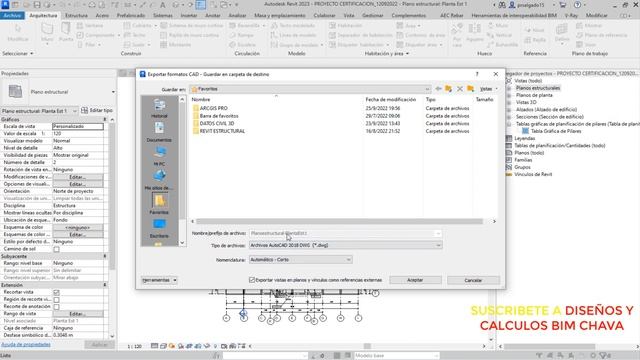Screen dimensions: 640x360
Task: Switch to the Gestionar ribbon tab
Action: tap(373, 15)
